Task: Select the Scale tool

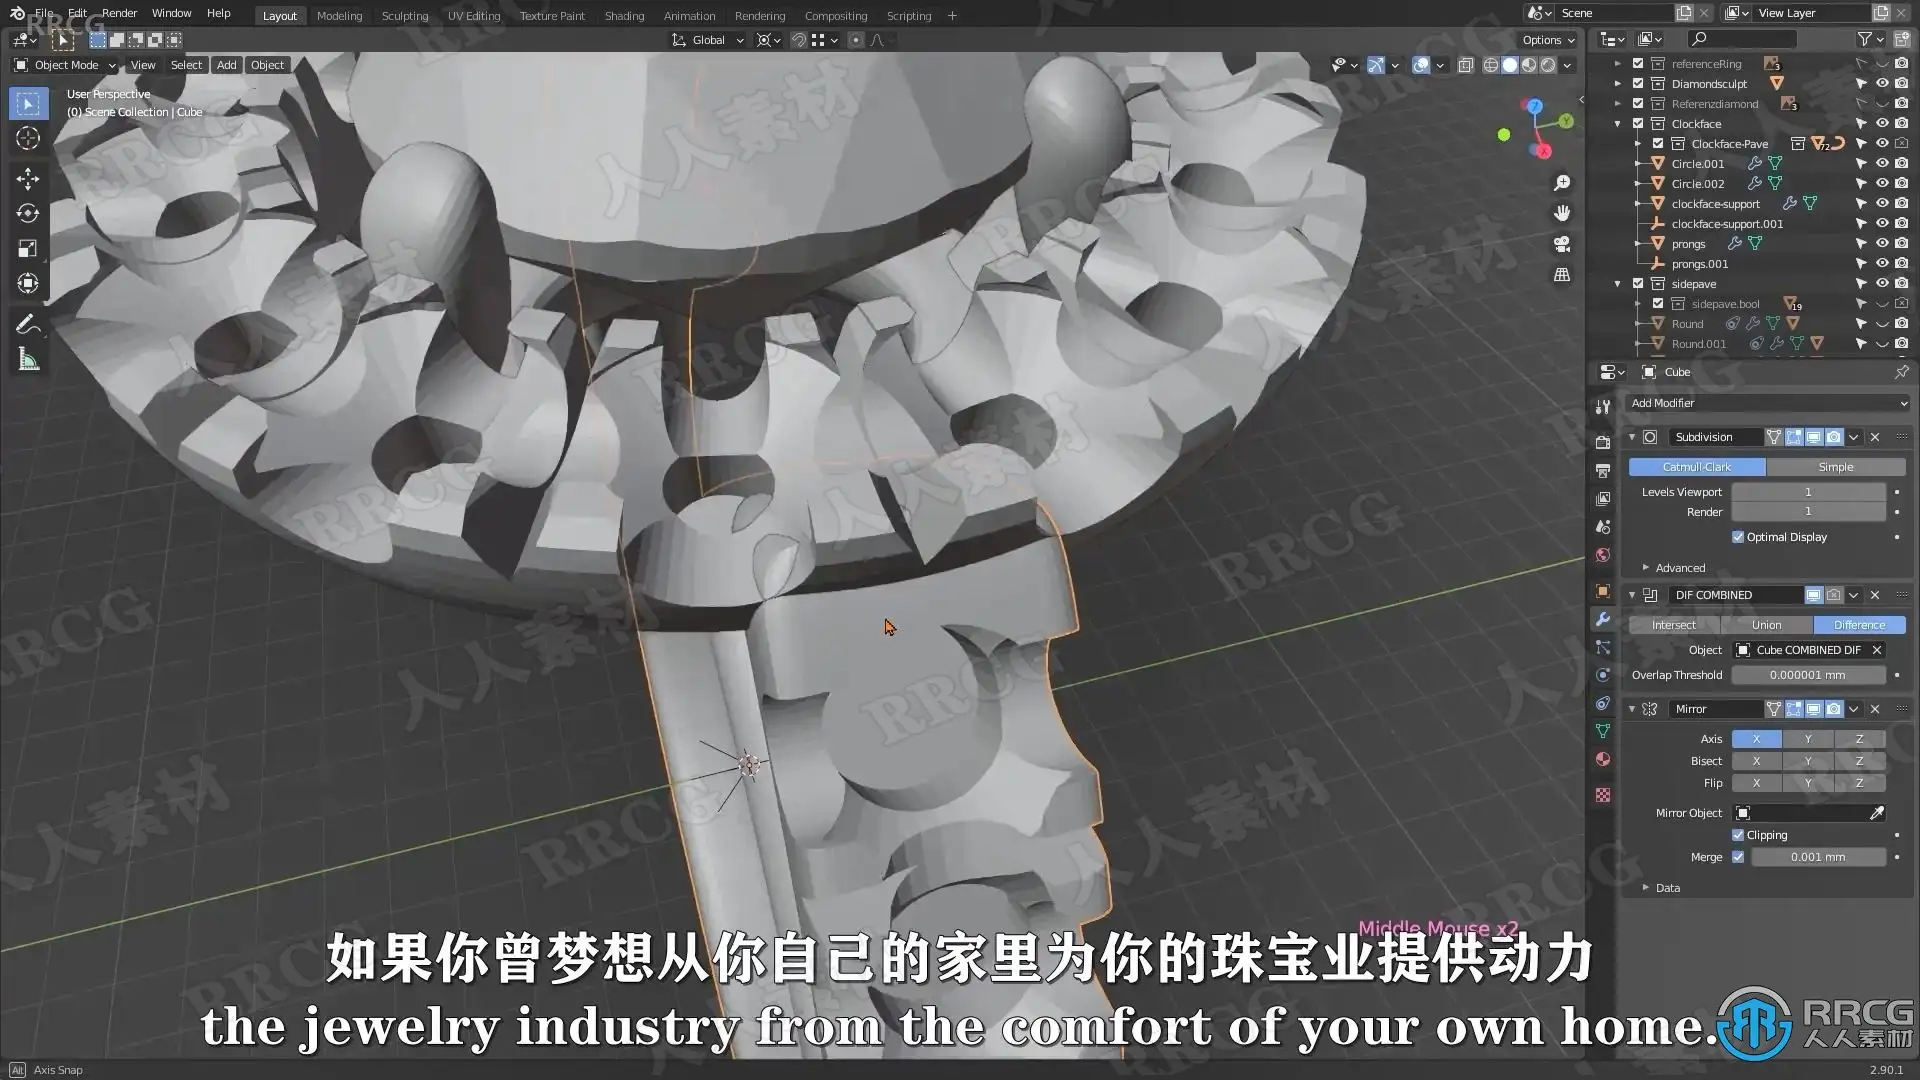Action: pyautogui.click(x=28, y=248)
